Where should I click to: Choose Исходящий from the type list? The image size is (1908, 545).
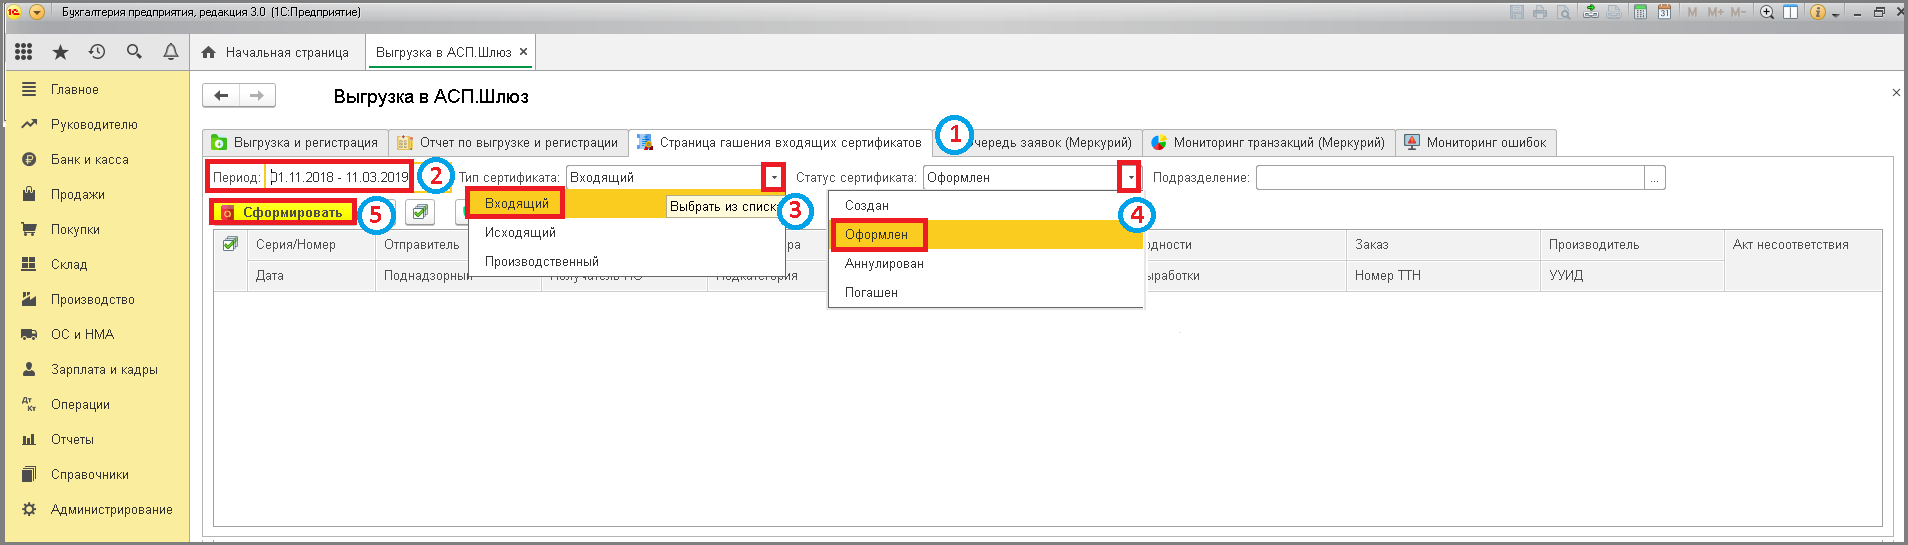click(x=626, y=233)
